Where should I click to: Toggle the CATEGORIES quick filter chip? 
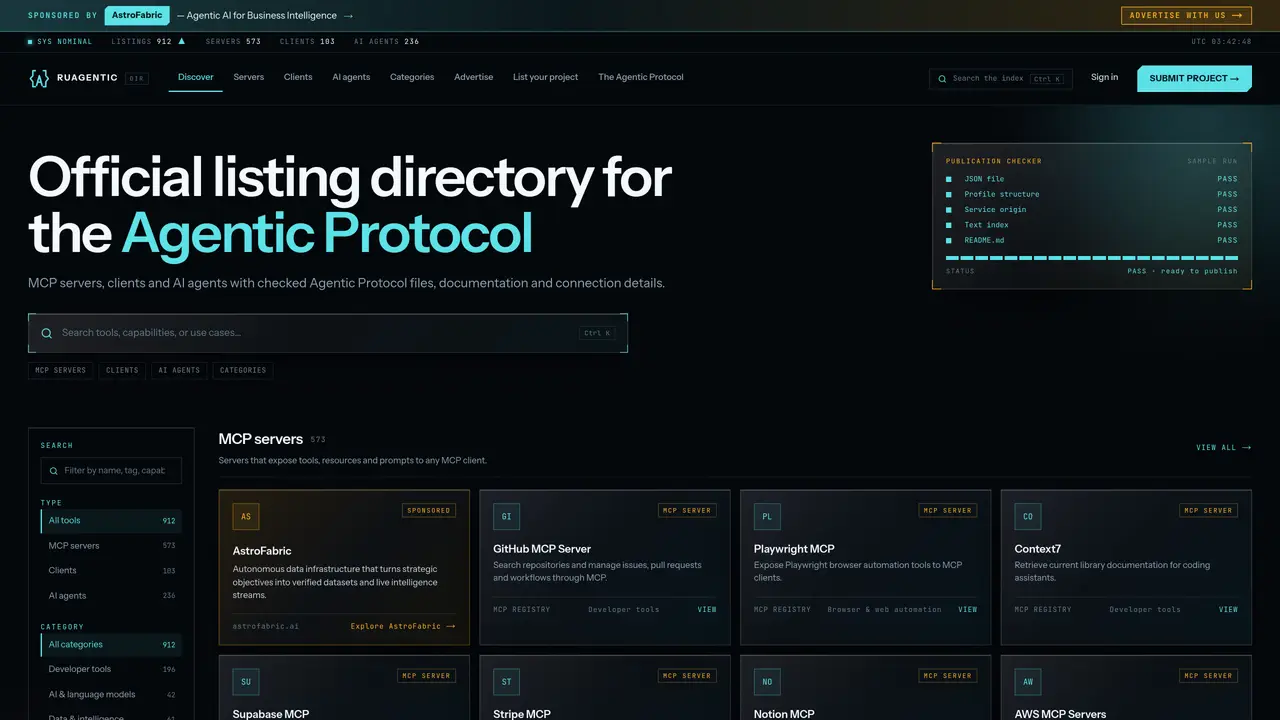[243, 370]
